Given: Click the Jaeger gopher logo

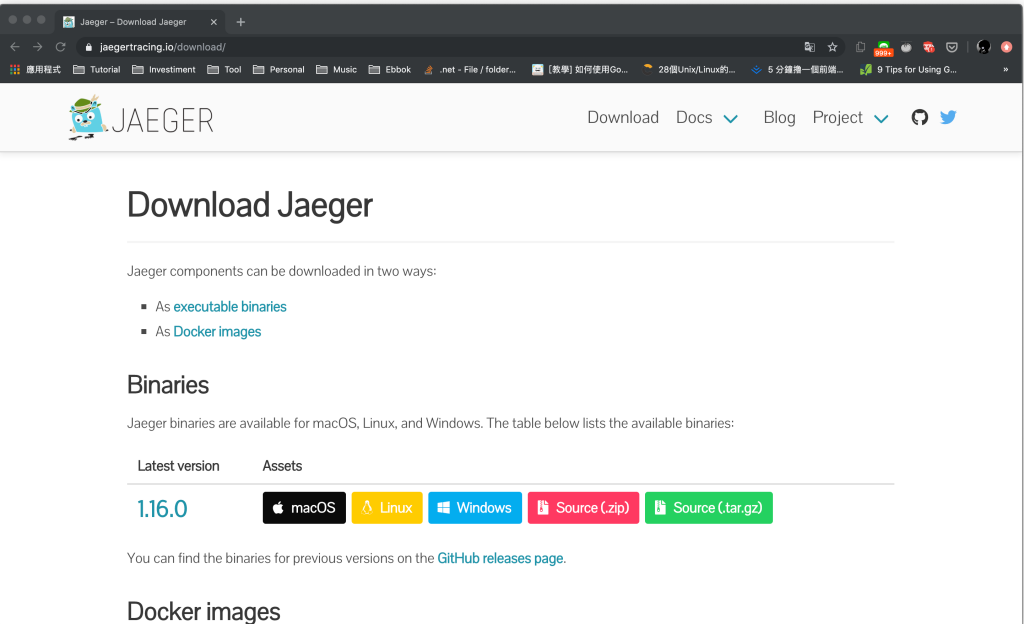Looking at the screenshot, I should click(142, 118).
